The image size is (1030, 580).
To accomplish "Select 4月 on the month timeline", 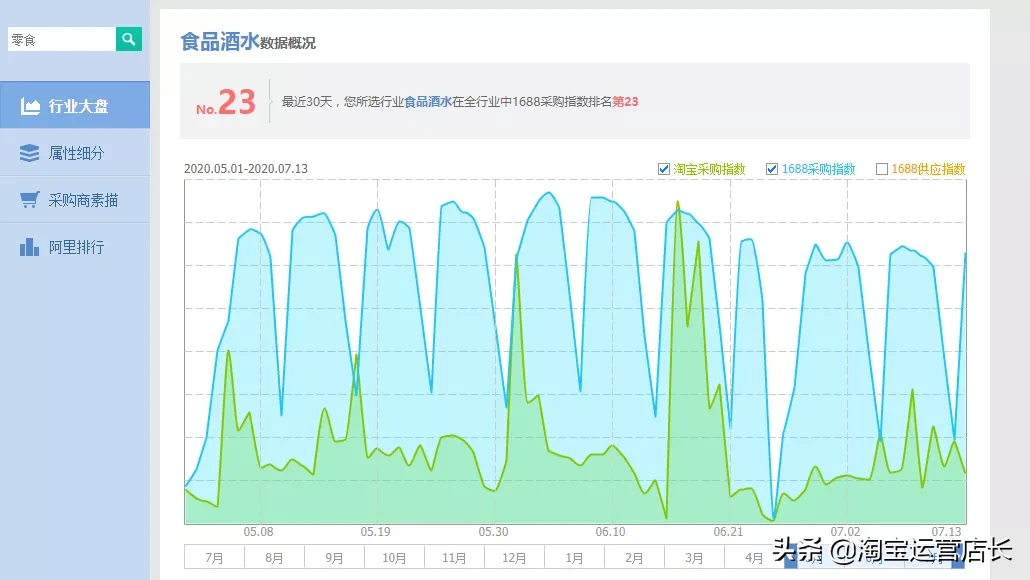I will pos(754,557).
